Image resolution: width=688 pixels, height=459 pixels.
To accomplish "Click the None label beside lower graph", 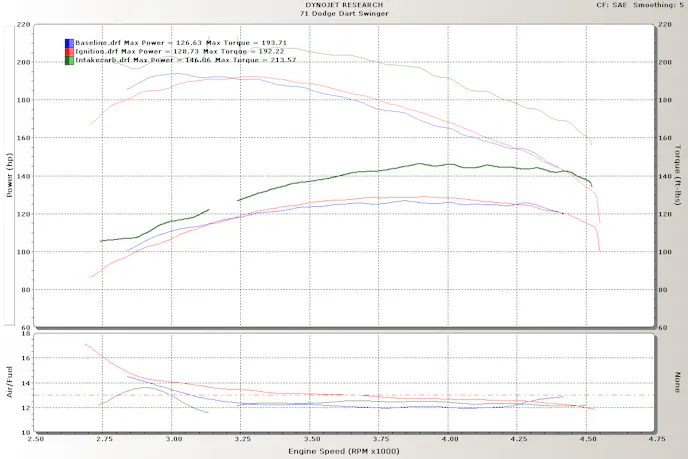I will [x=677, y=382].
